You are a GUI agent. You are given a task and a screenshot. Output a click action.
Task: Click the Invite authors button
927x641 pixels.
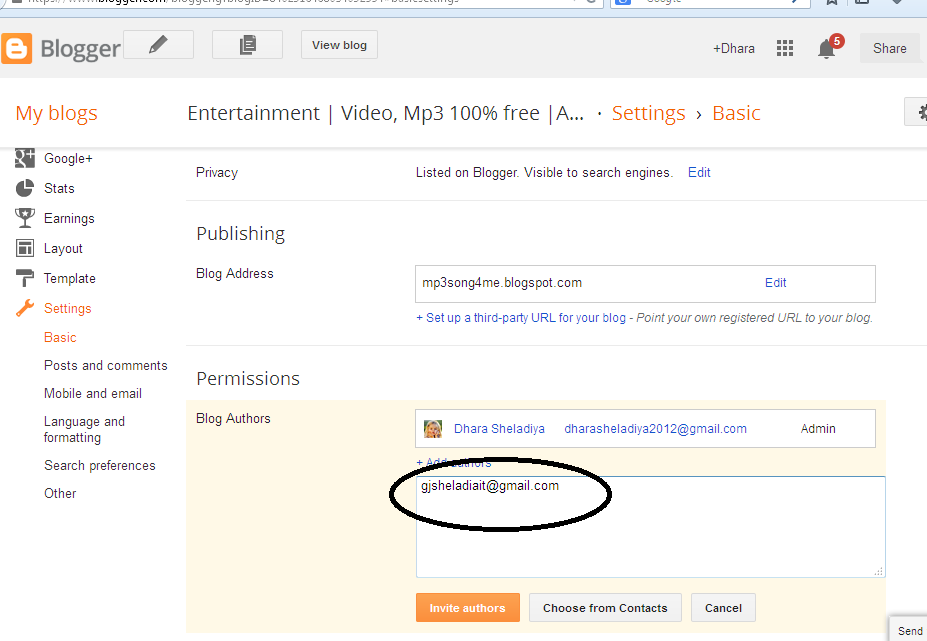(468, 607)
